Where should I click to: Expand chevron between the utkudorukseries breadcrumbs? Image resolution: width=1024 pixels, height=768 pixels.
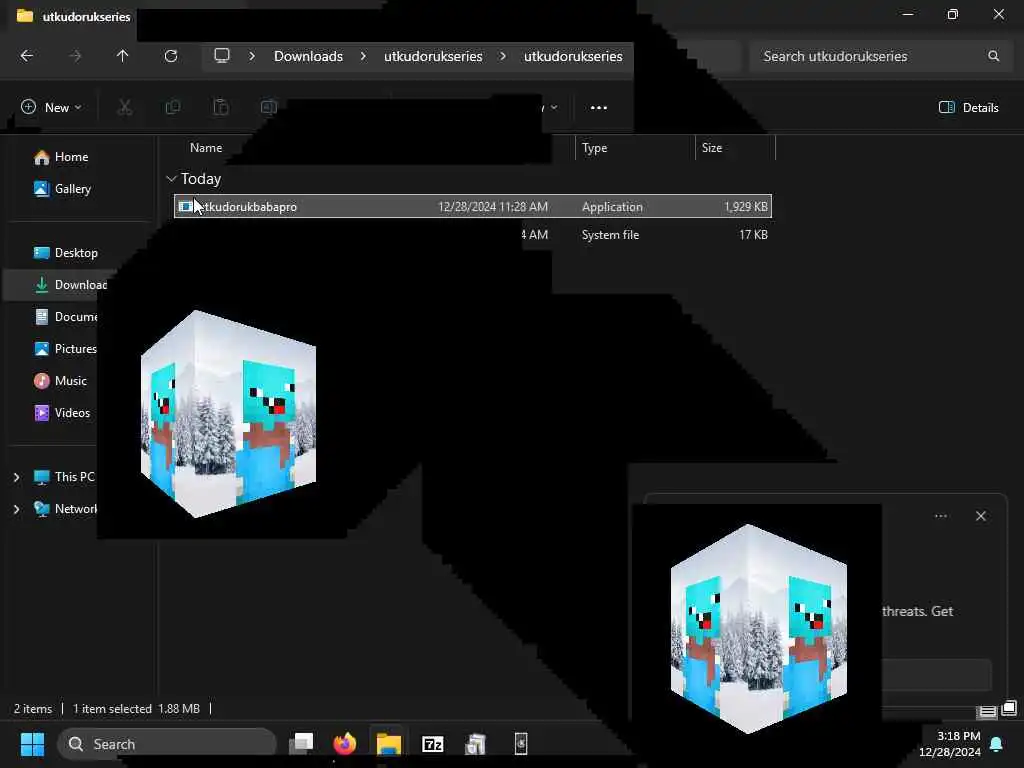coord(503,56)
